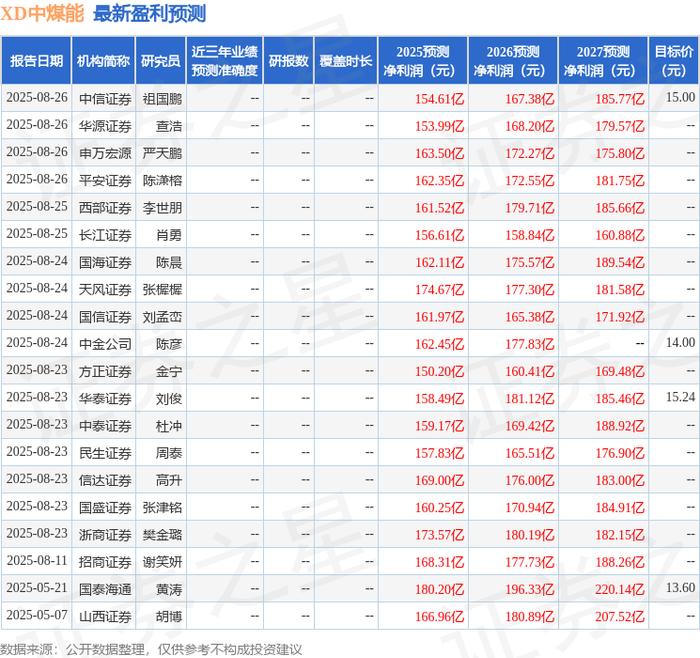Image resolution: width=700 pixels, height=658 pixels.
Task: Click the 175.80亿 profit value
Action: 620,153
